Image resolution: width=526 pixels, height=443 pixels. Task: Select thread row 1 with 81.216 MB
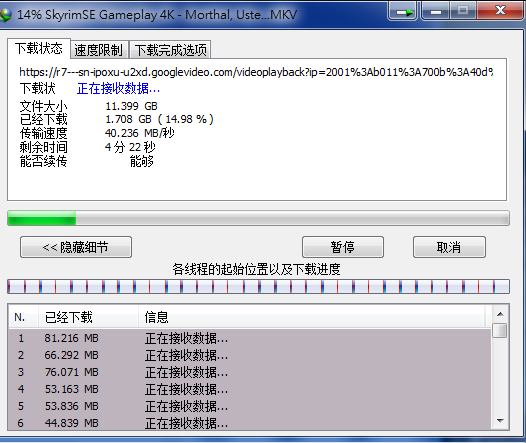250,338
